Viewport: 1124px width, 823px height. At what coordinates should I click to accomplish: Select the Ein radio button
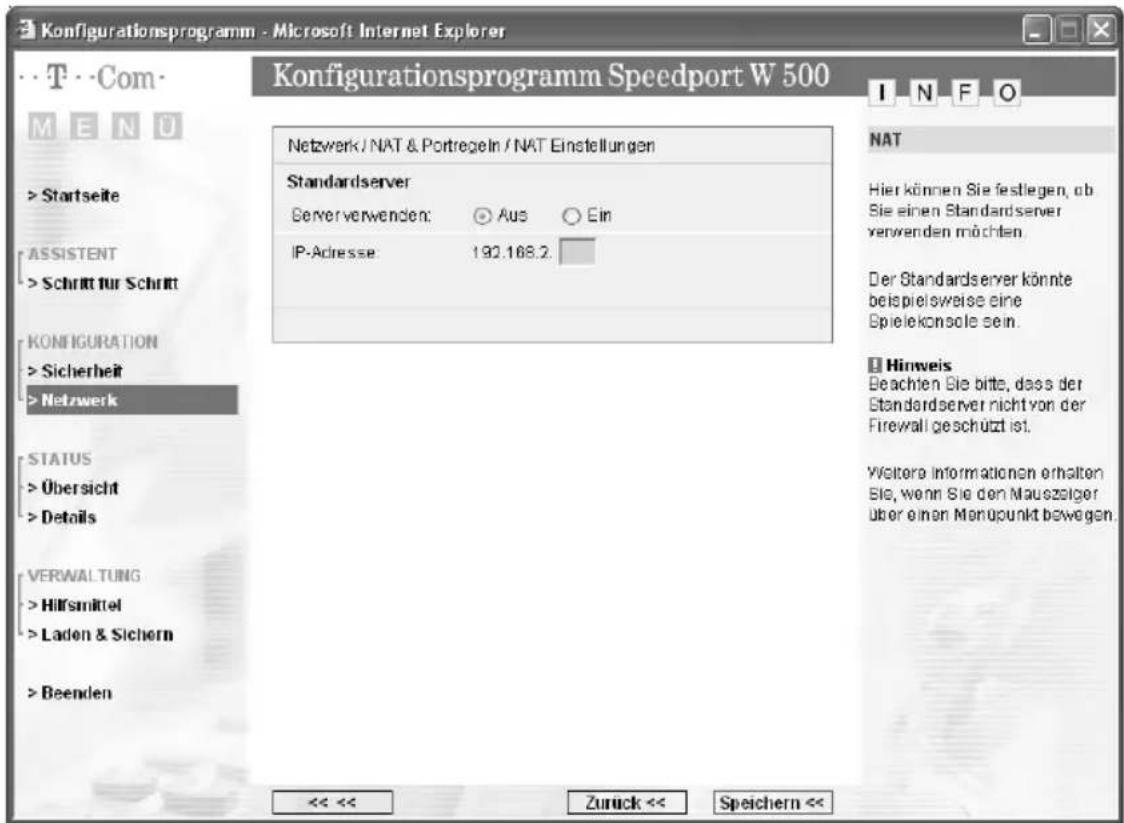click(x=571, y=216)
